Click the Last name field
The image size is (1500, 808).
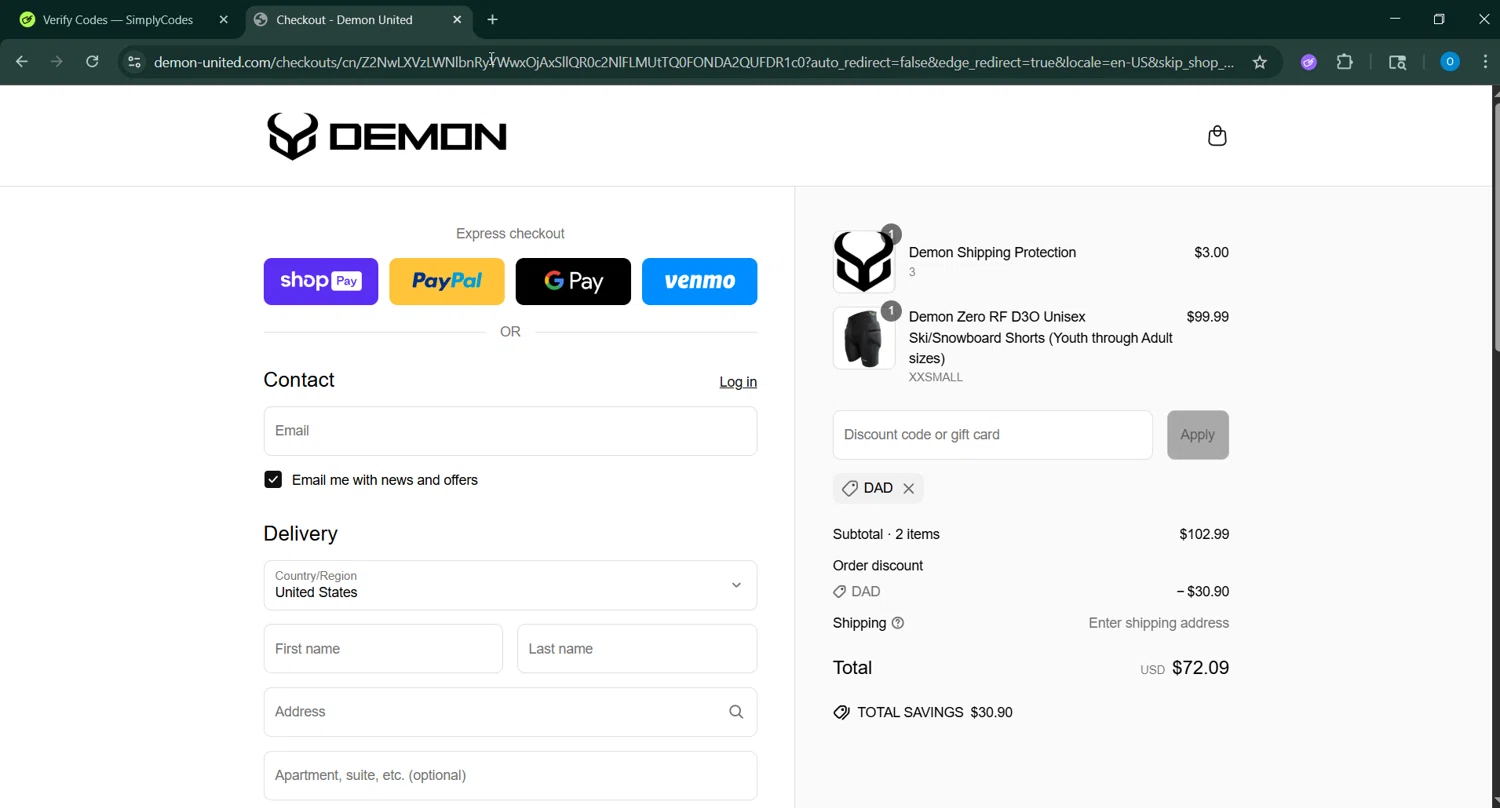click(637, 649)
